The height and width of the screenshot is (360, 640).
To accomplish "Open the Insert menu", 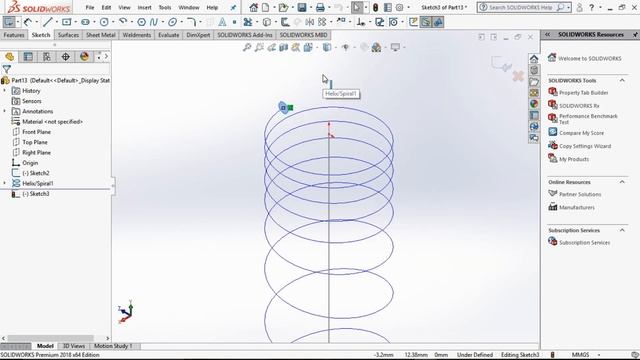I will pos(144,7).
